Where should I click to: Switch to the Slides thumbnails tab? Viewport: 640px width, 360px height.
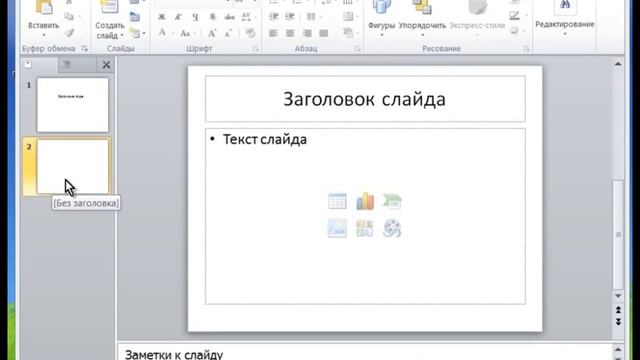point(40,64)
